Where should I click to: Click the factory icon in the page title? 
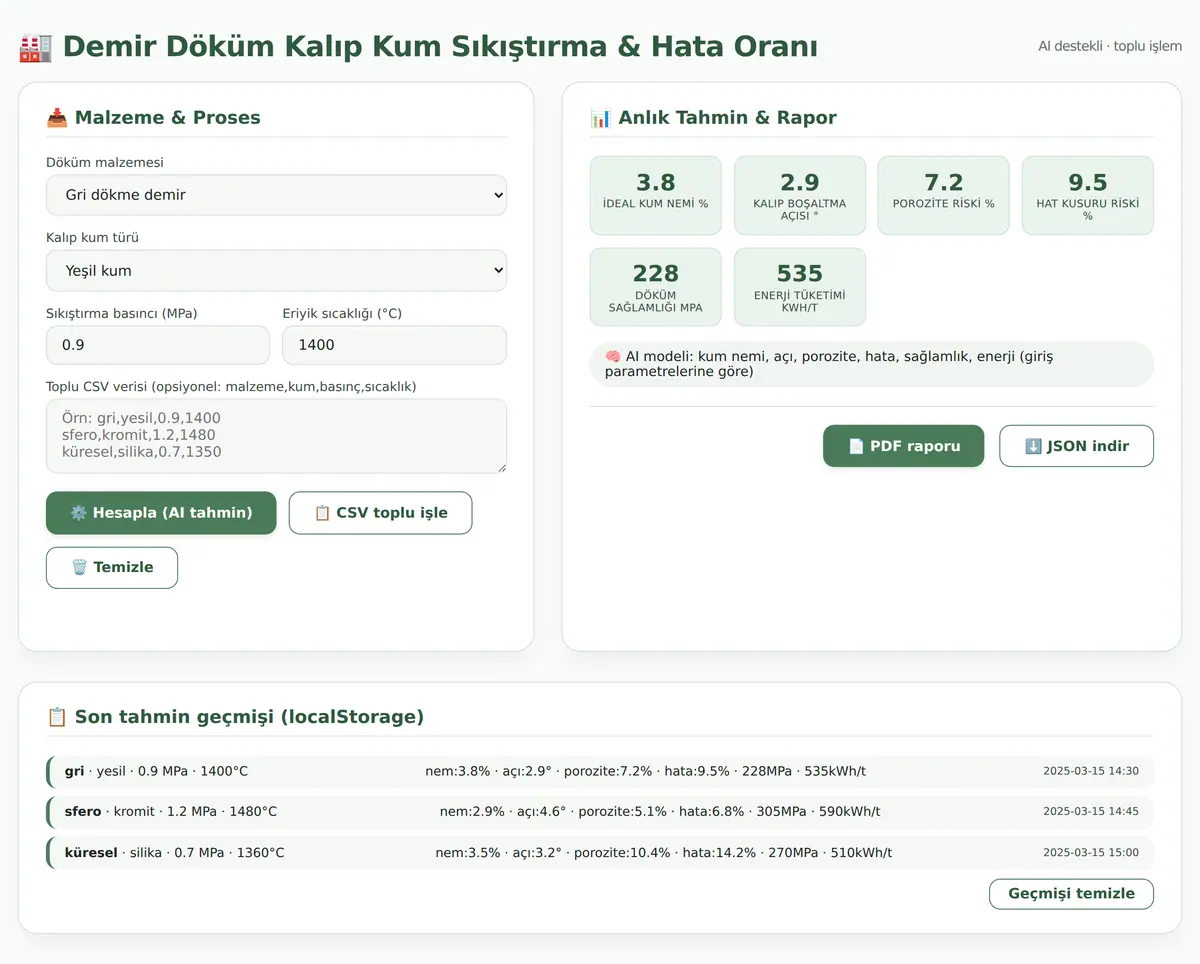(35, 47)
